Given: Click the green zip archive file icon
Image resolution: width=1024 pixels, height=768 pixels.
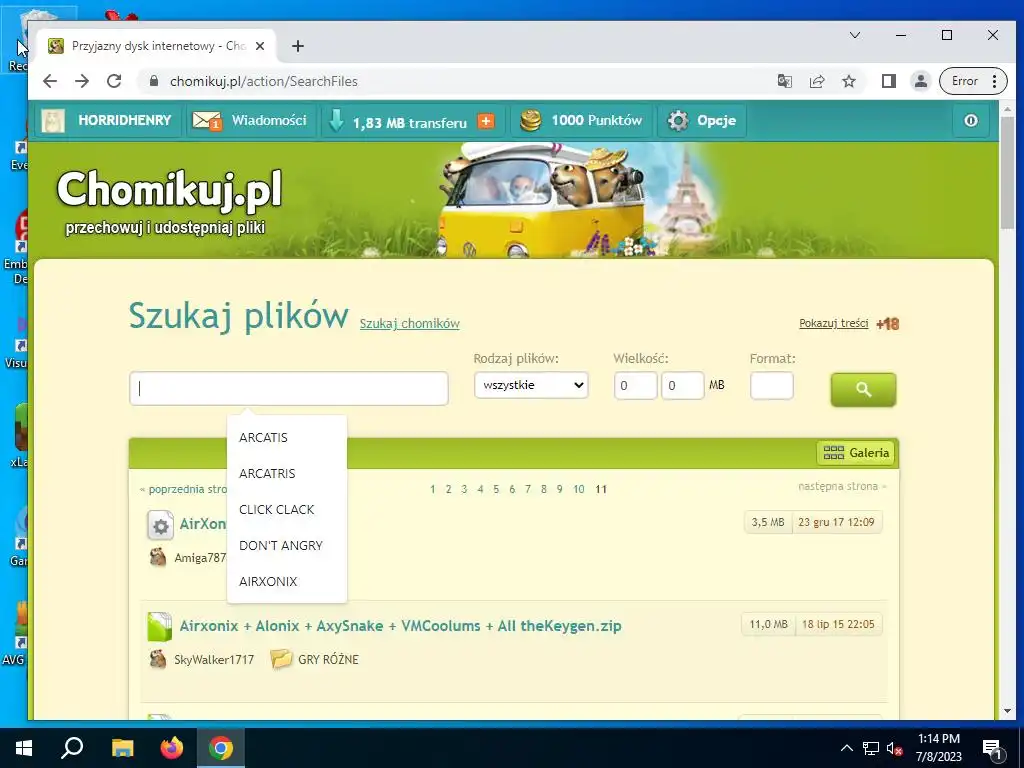Looking at the screenshot, I should coord(159,626).
